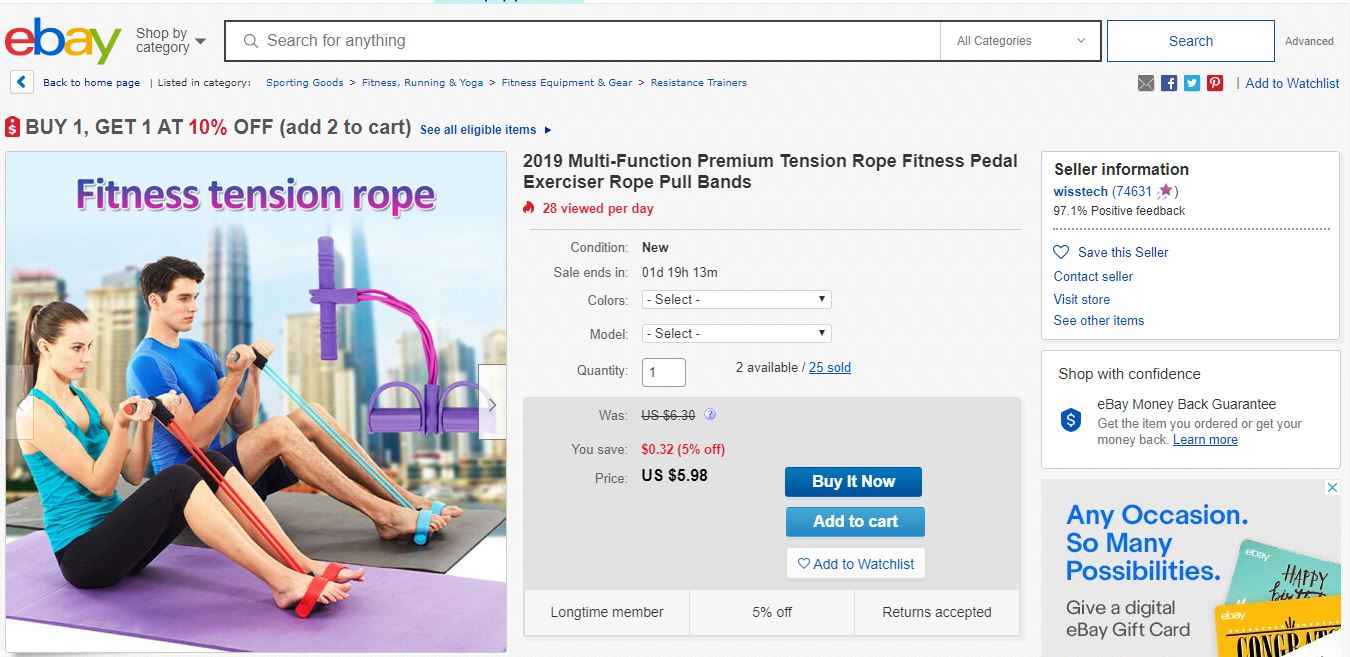The height and width of the screenshot is (657, 1350).
Task: Click the heart icon to Save this Seller
Action: pyautogui.click(x=1061, y=252)
